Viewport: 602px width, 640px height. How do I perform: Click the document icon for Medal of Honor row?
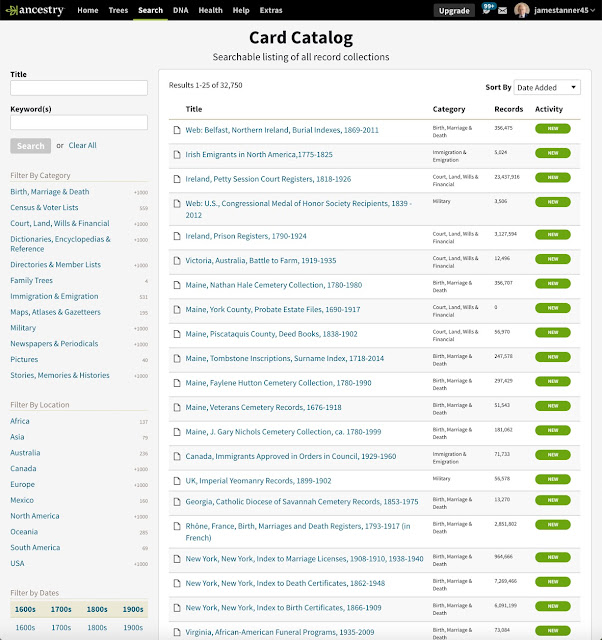tap(177, 204)
